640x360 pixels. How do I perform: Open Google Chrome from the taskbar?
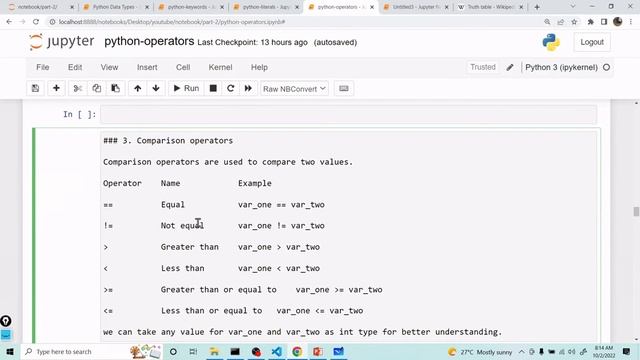coord(297,351)
